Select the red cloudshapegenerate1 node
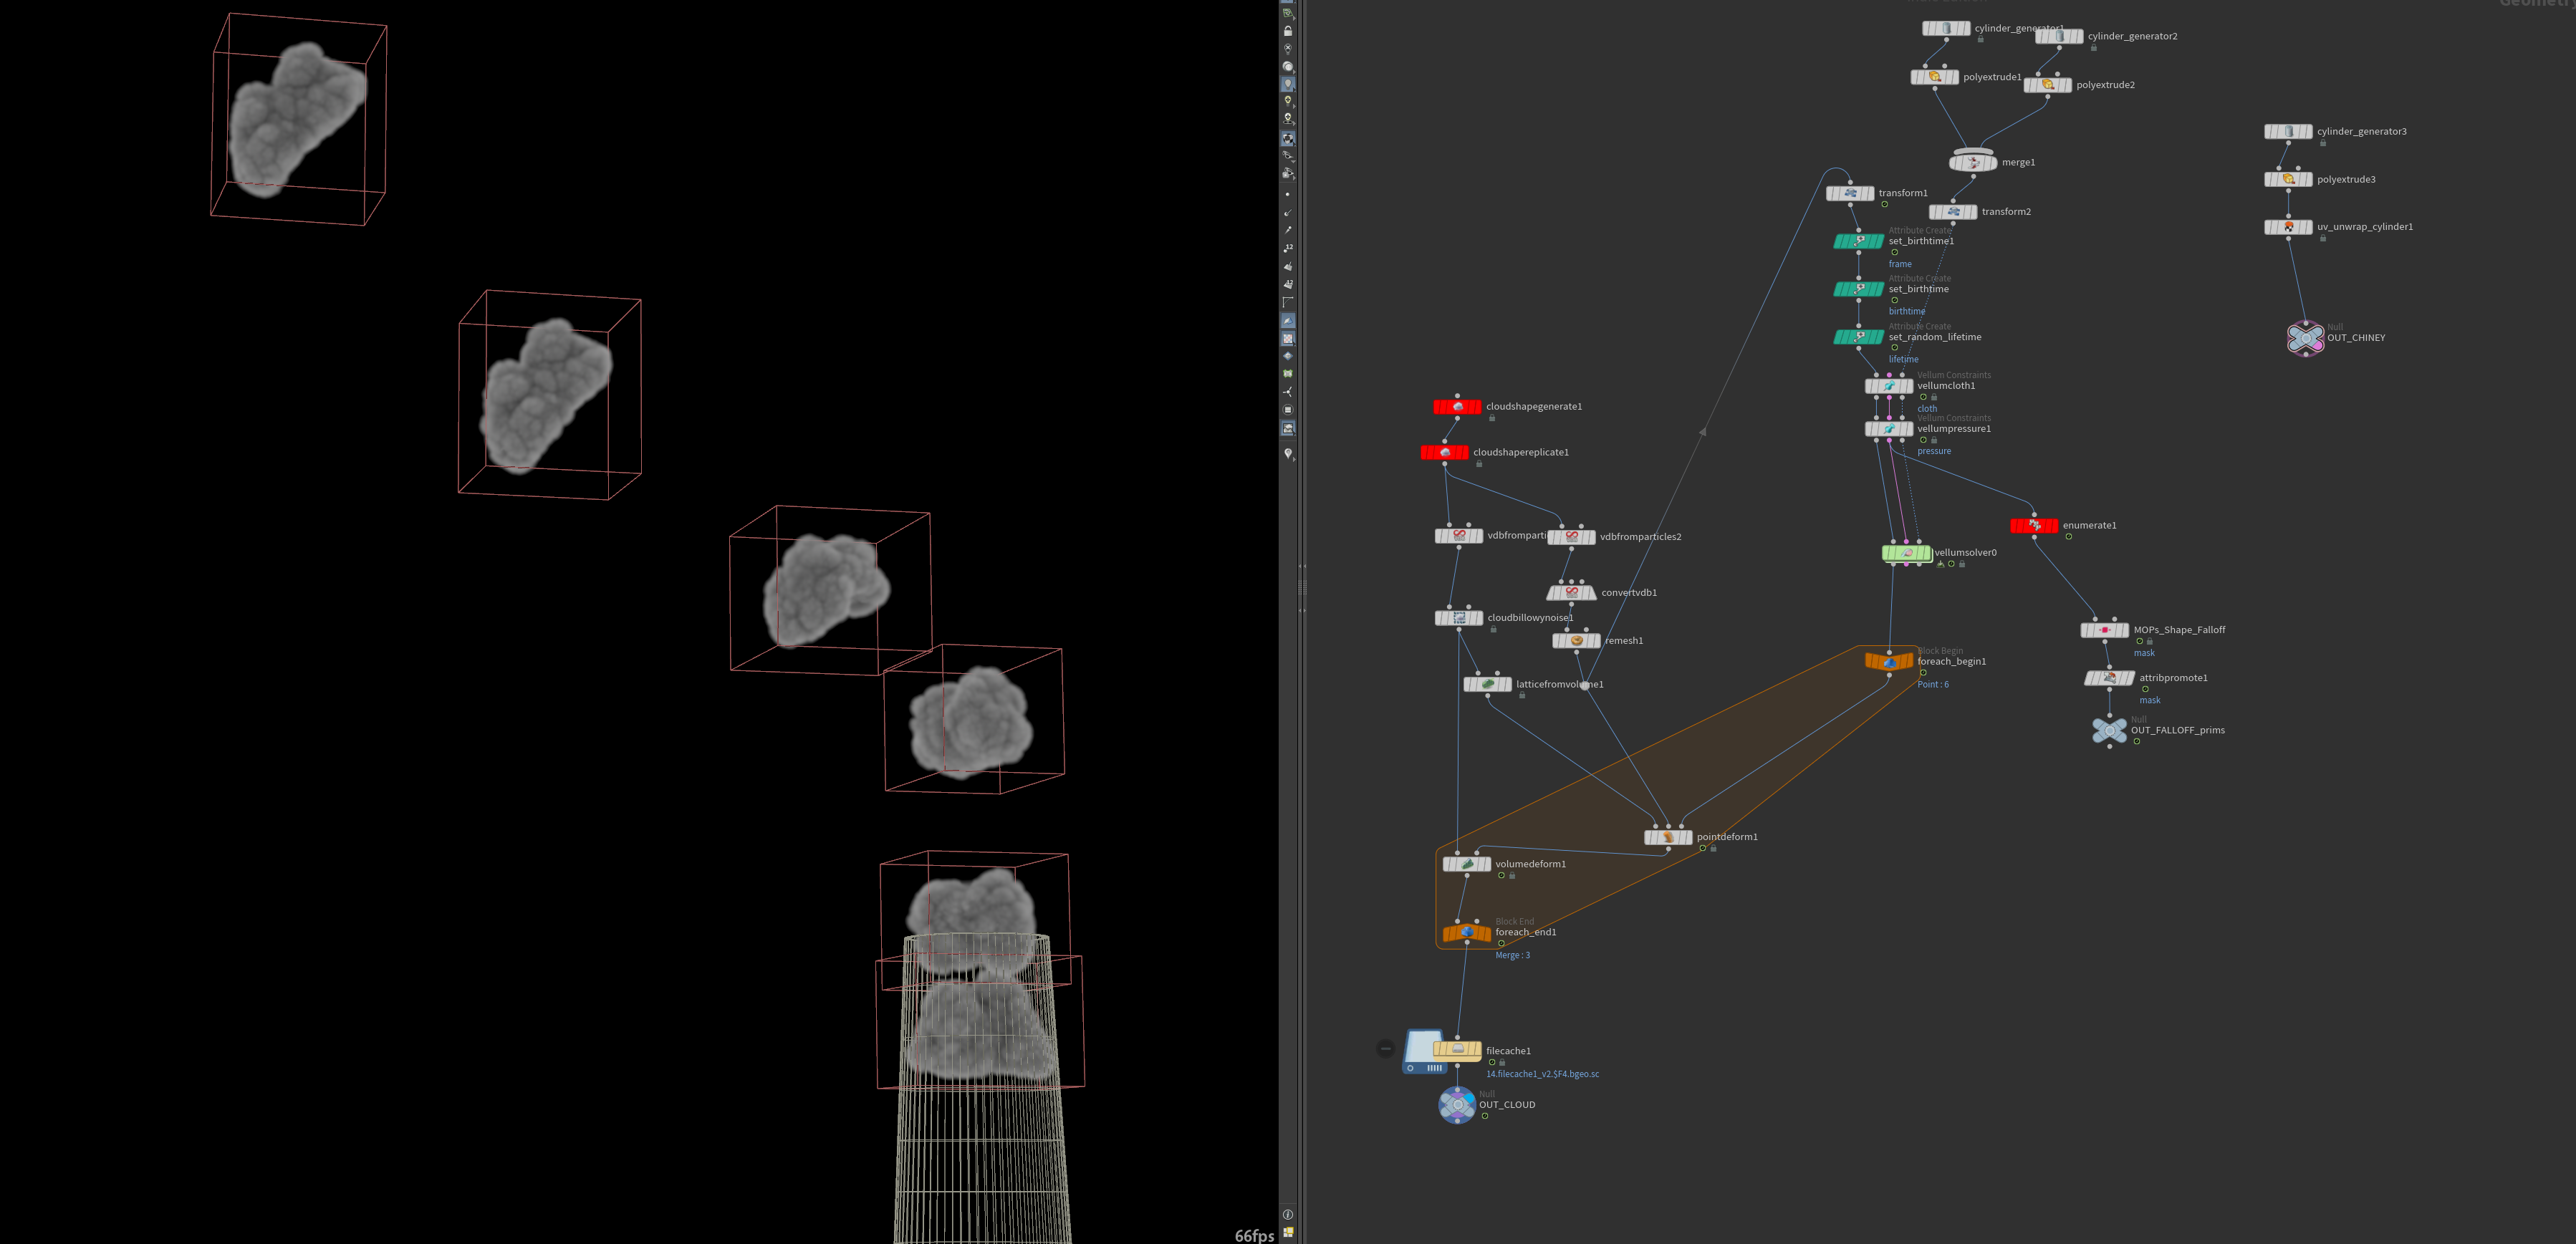2576x1244 pixels. (x=1457, y=407)
